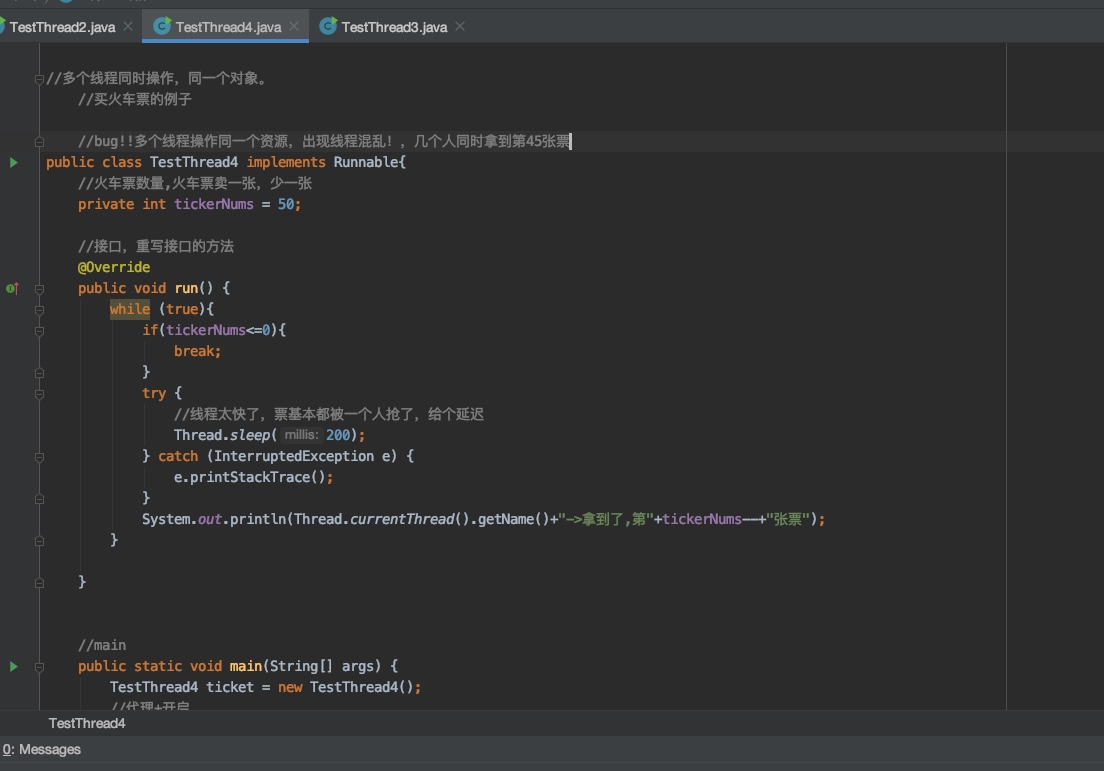The width and height of the screenshot is (1104, 771).
Task: Click the implements-method gutter icon next to run()
Action: point(12,288)
